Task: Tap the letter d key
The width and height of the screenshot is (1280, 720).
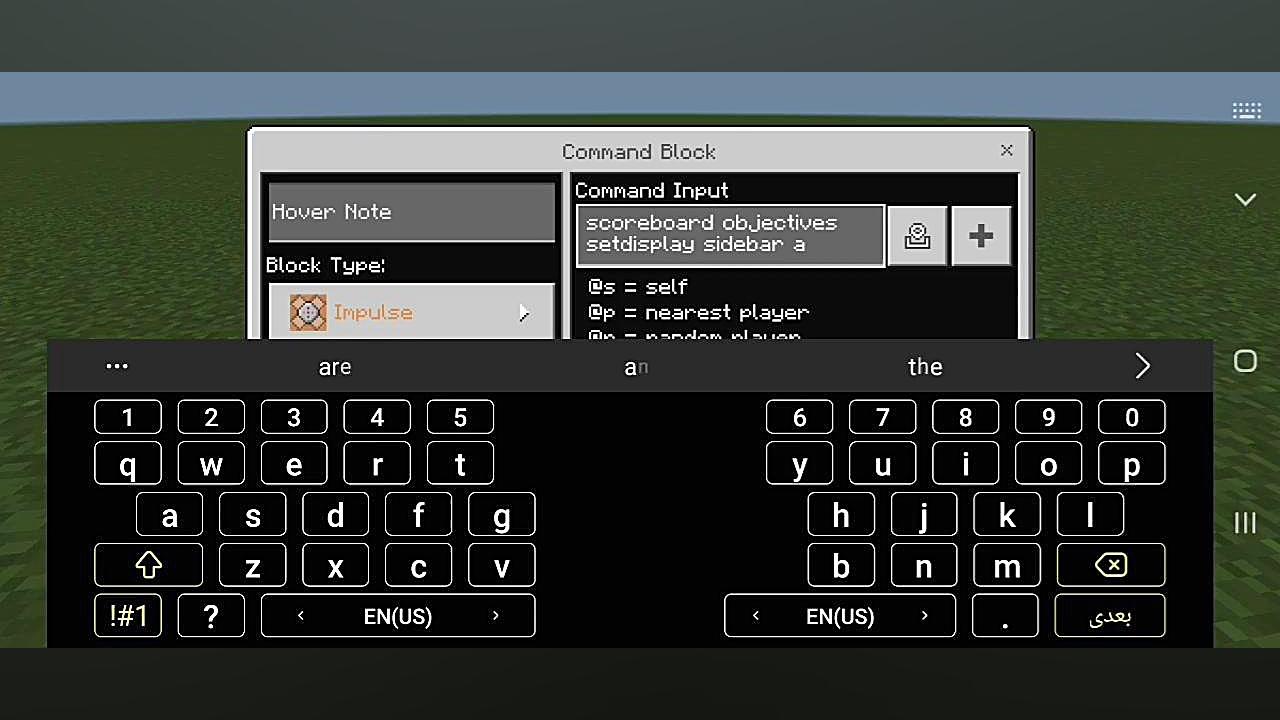Action: [335, 515]
